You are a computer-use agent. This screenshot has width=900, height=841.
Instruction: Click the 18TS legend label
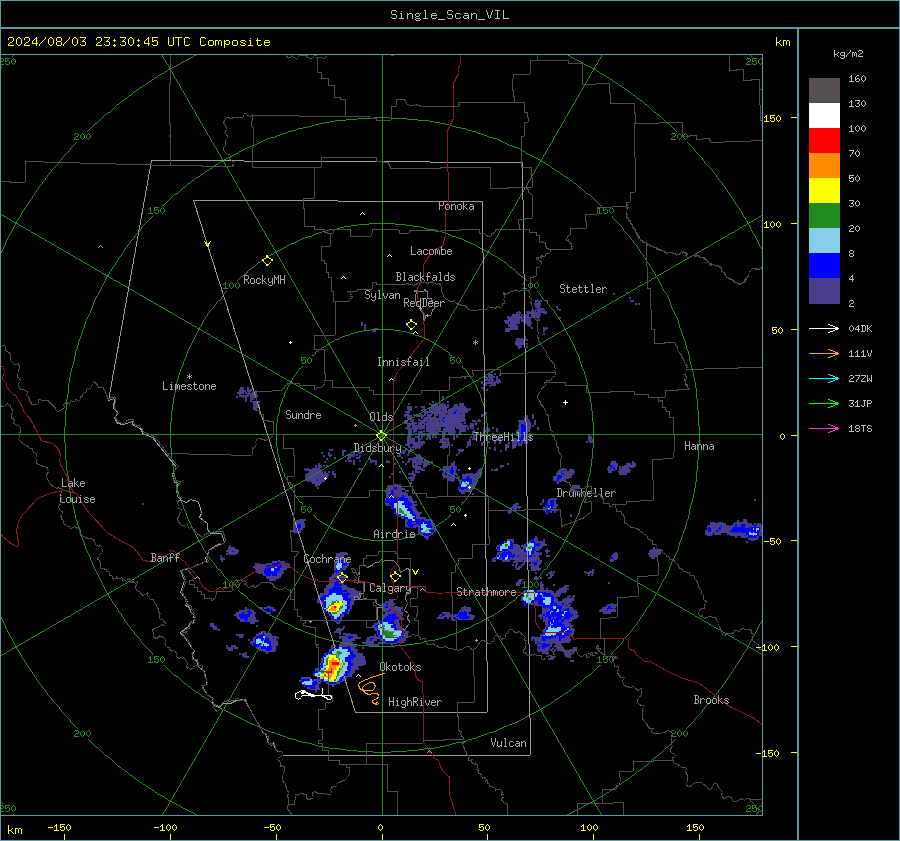click(860, 429)
